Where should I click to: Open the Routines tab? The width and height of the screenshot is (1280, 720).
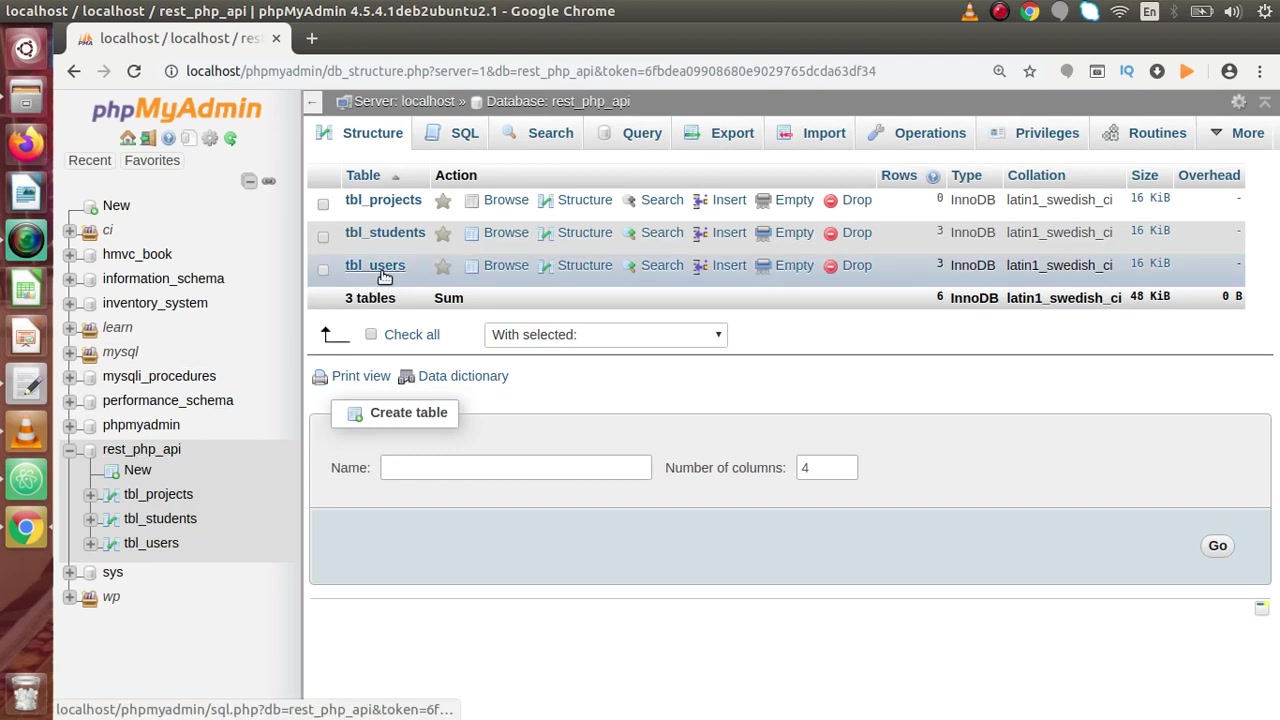point(1145,133)
